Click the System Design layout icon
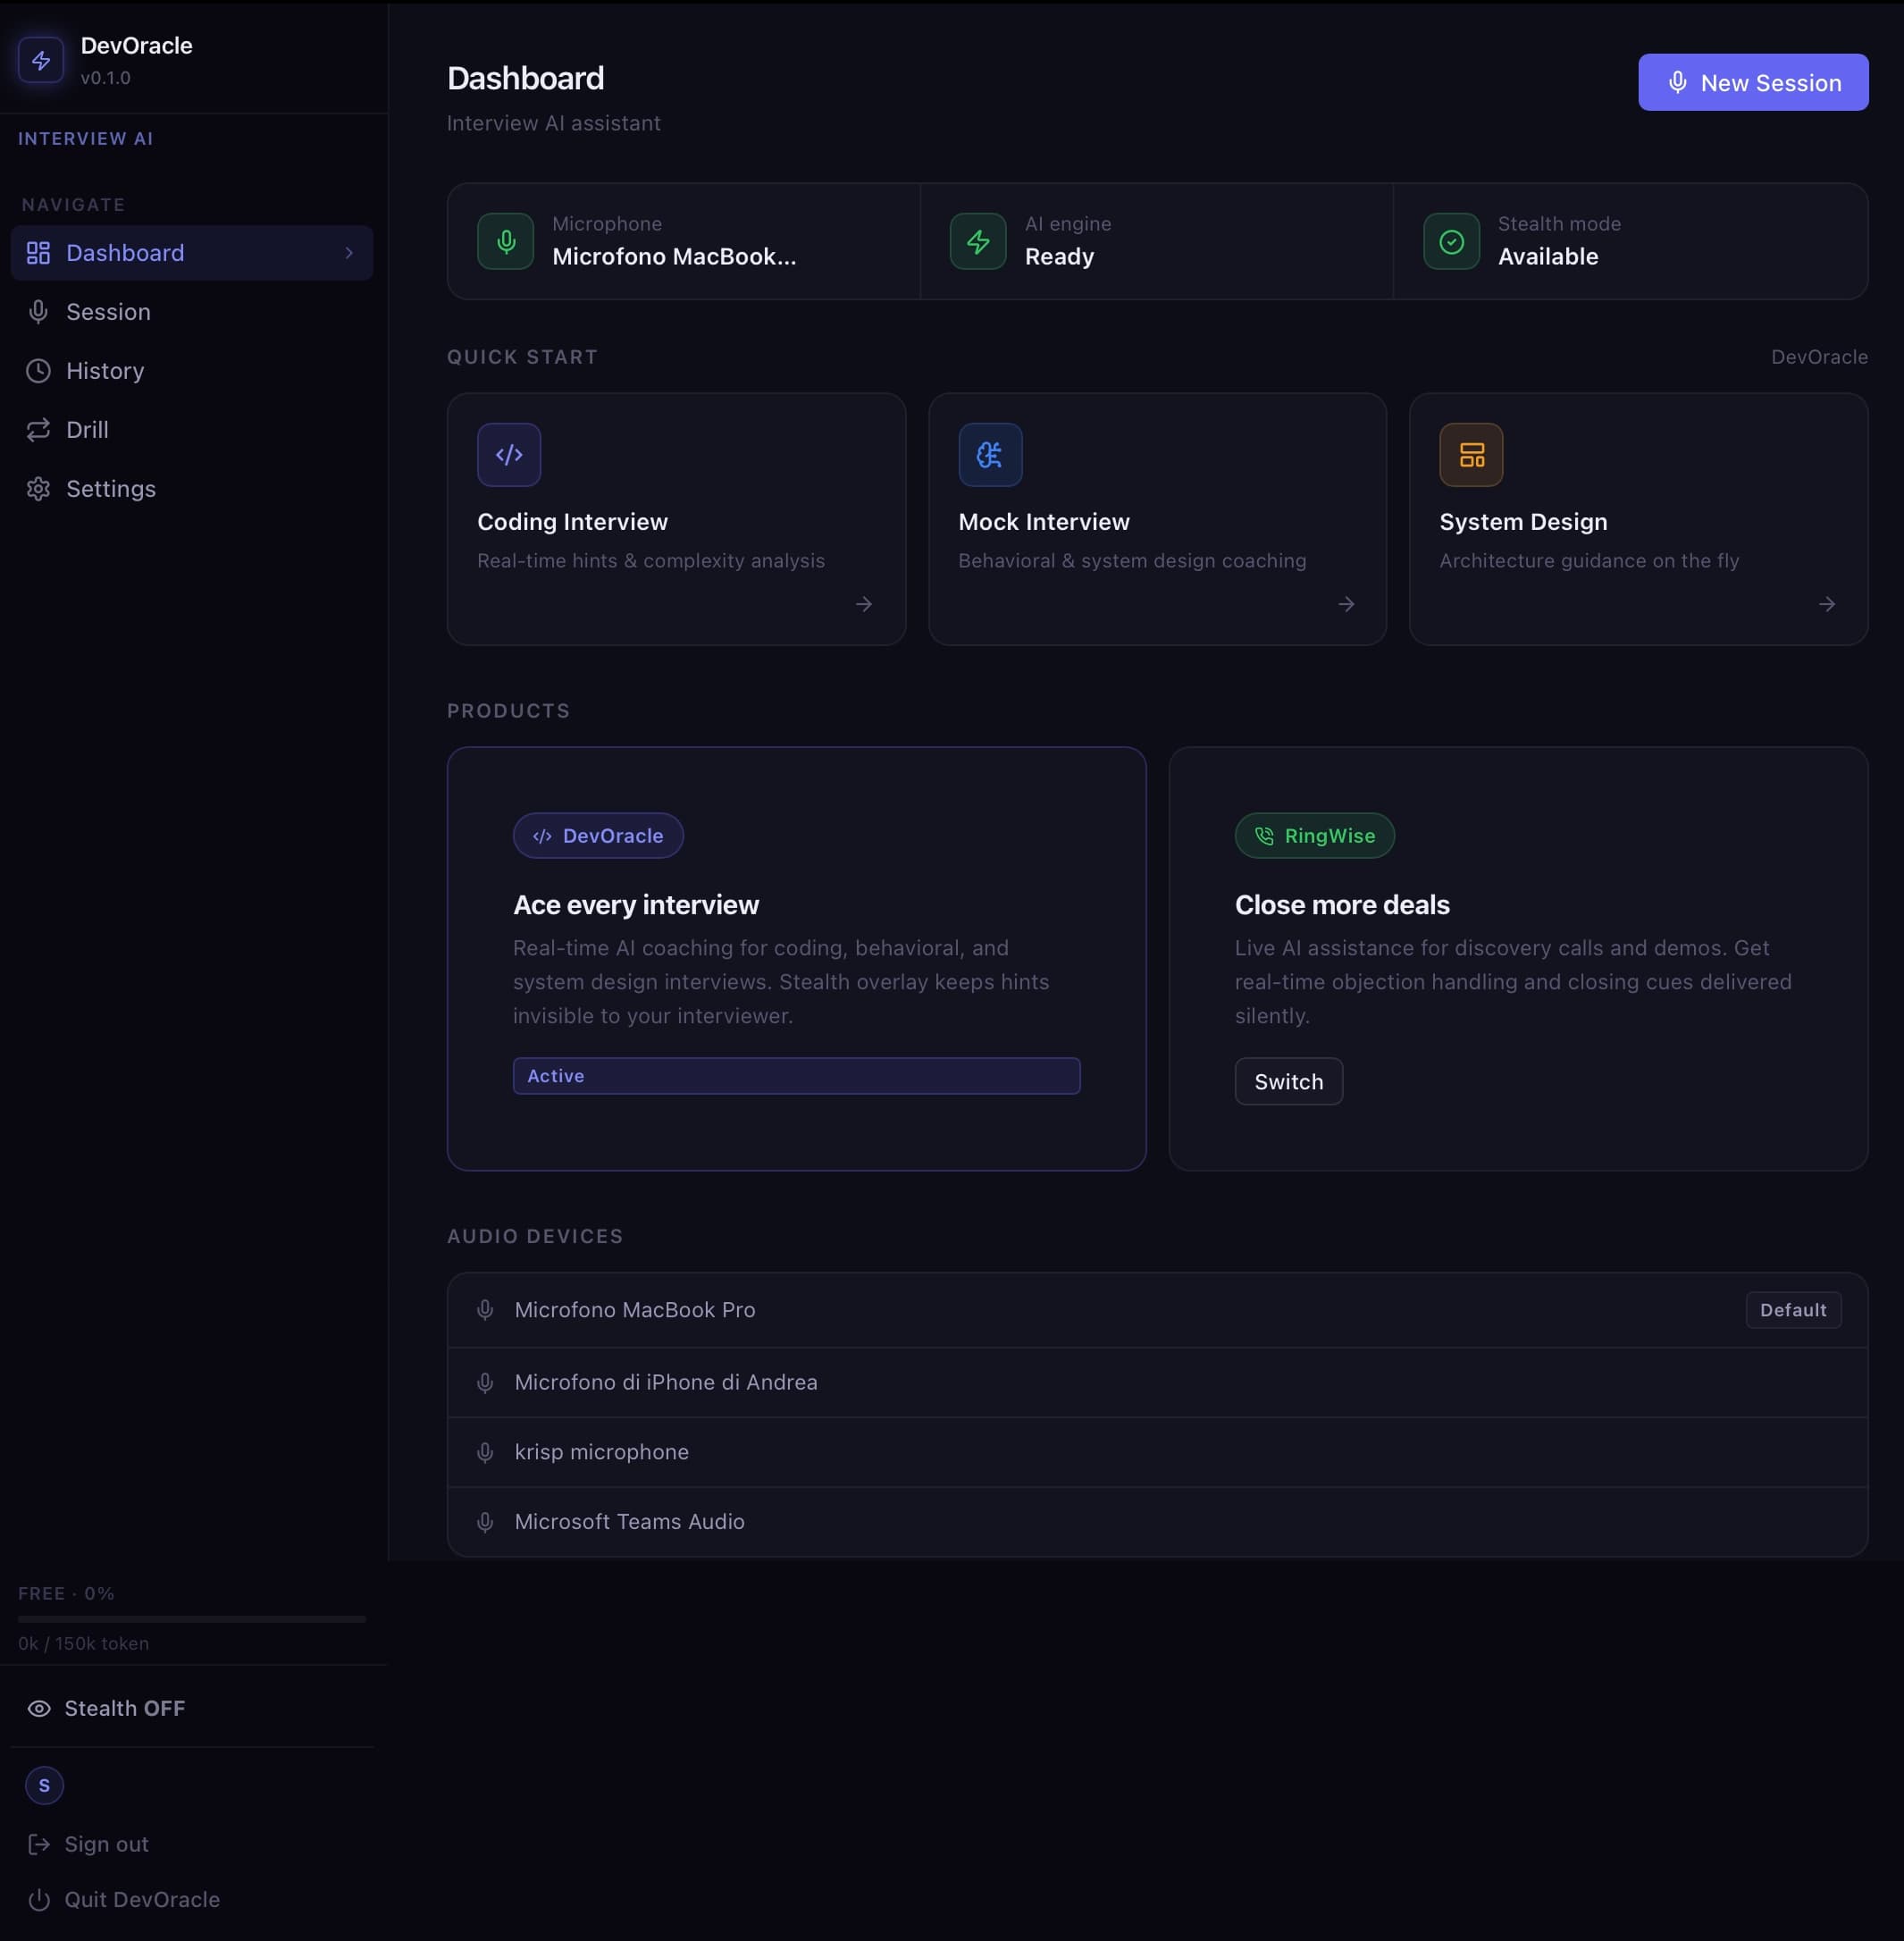Screen dimensions: 1904x1941 click(1470, 454)
